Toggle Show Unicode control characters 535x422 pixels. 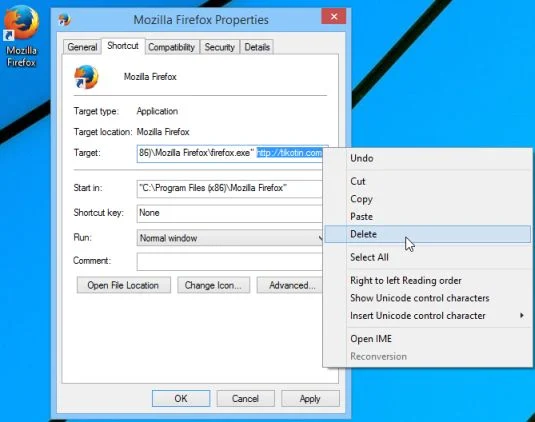pos(428,298)
